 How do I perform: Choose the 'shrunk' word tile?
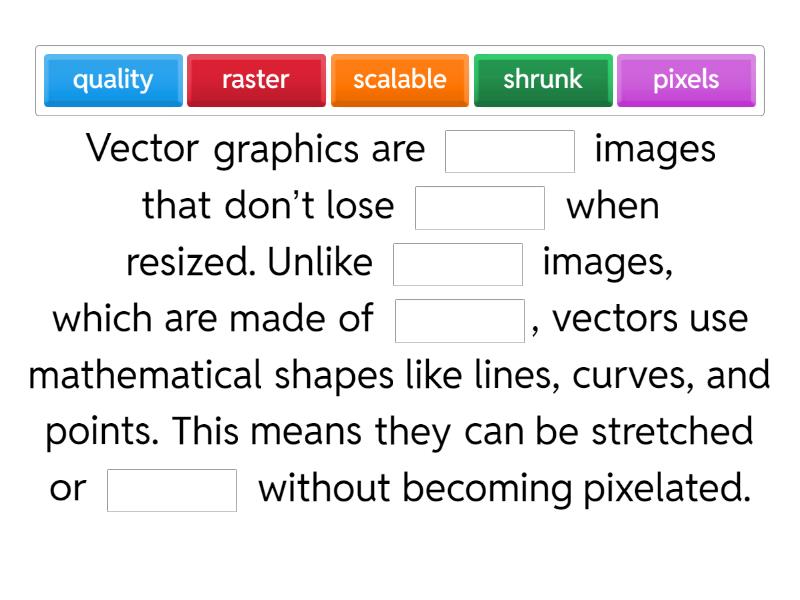click(543, 80)
